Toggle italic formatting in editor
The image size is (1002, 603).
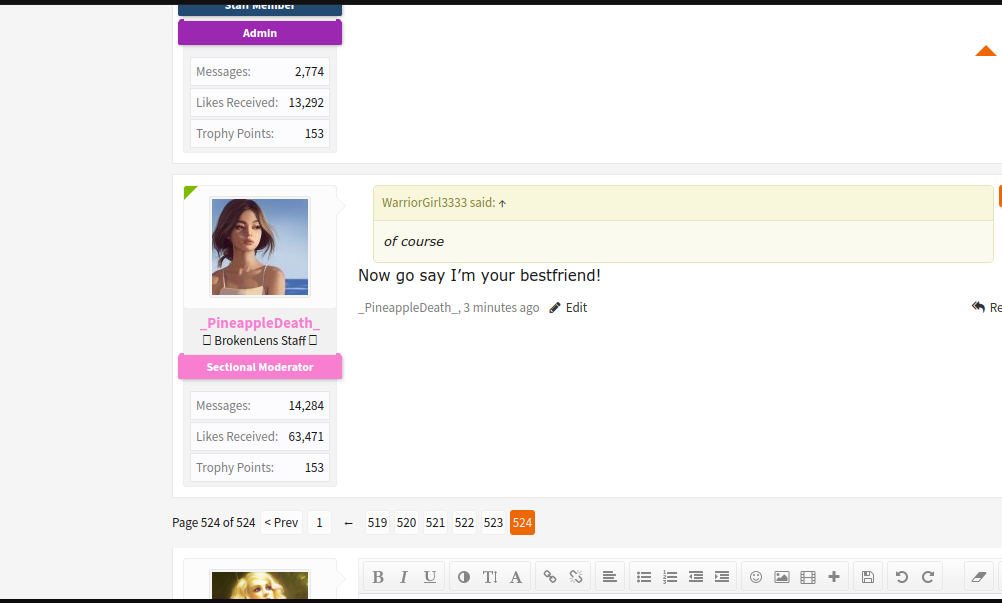(x=403, y=577)
